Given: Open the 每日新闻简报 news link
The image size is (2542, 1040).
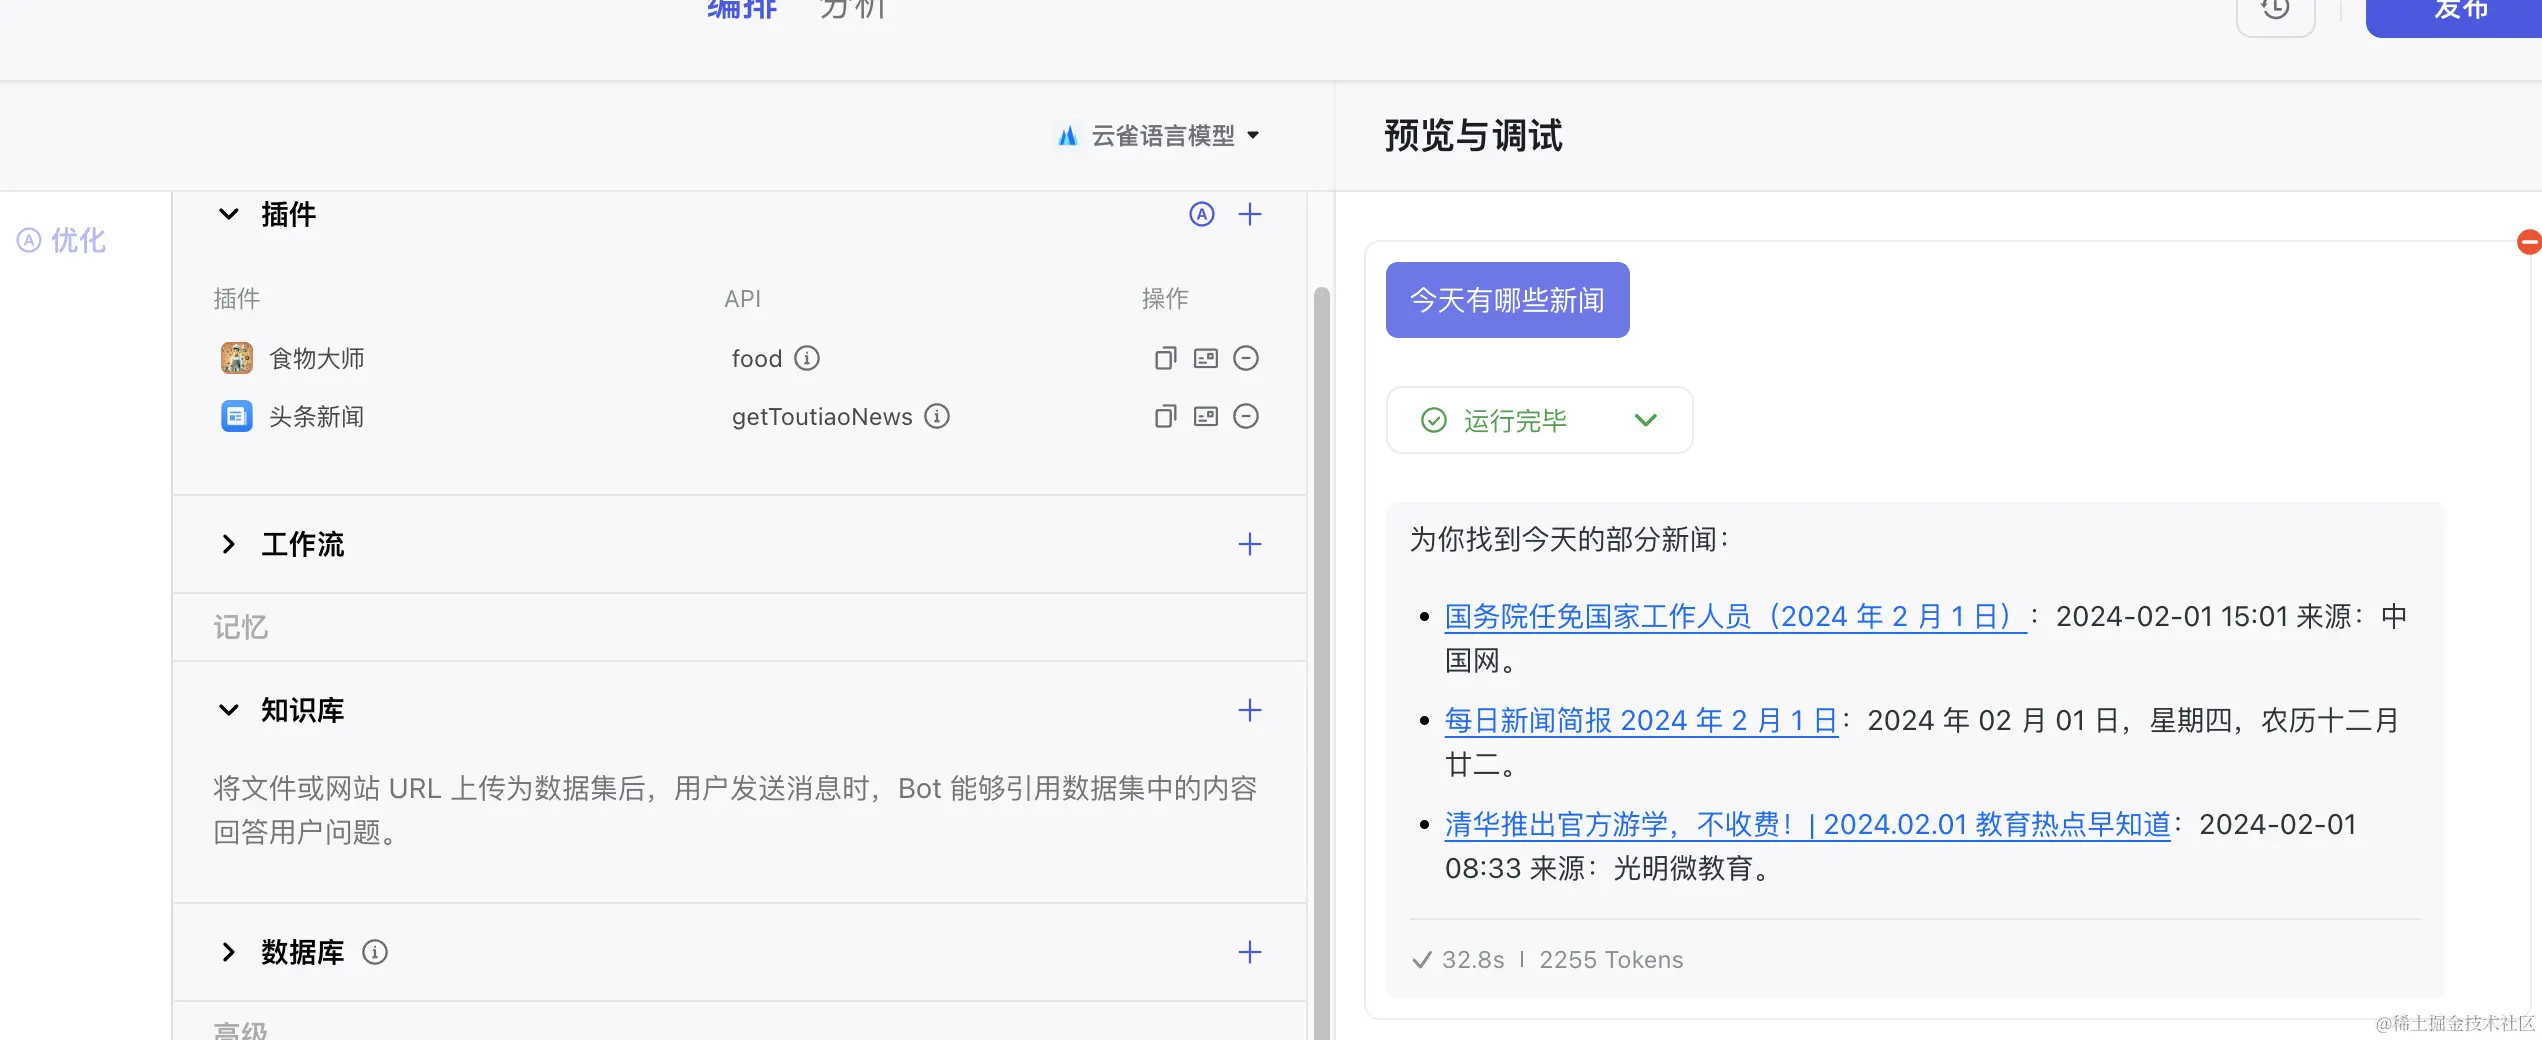Looking at the screenshot, I should pos(1640,719).
